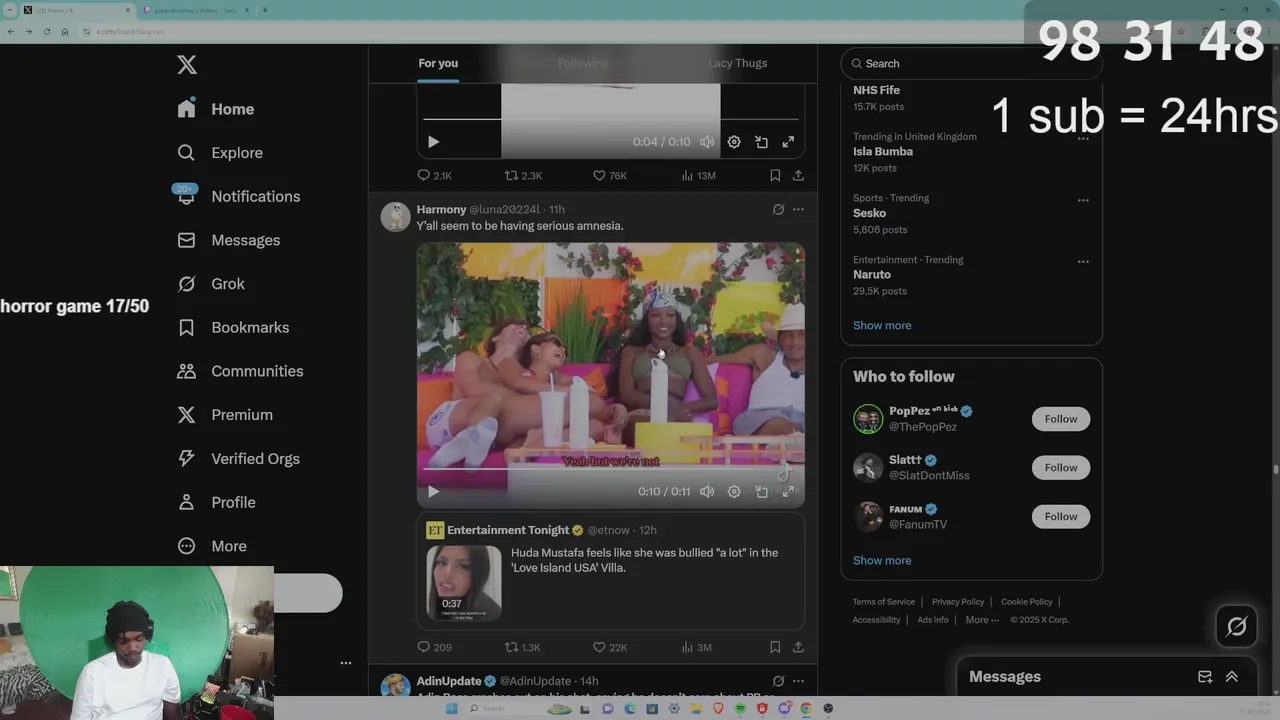Switch to the Twitch browser tab
1280x720 pixels.
[x=195, y=10]
